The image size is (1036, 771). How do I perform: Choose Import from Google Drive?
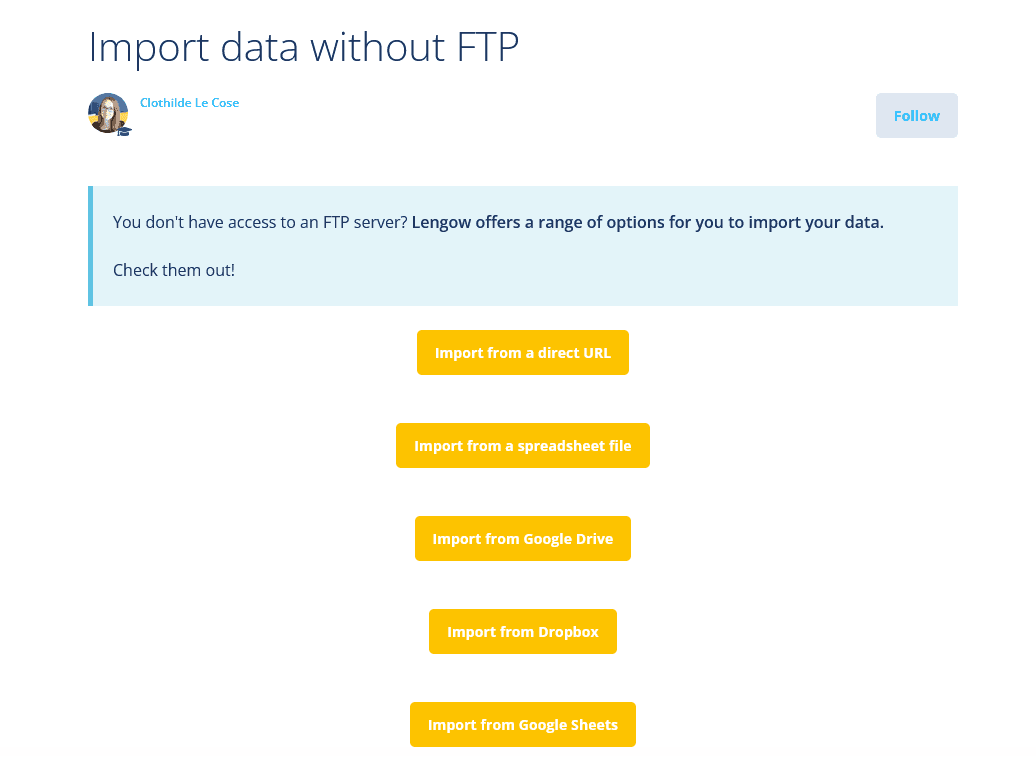522,539
